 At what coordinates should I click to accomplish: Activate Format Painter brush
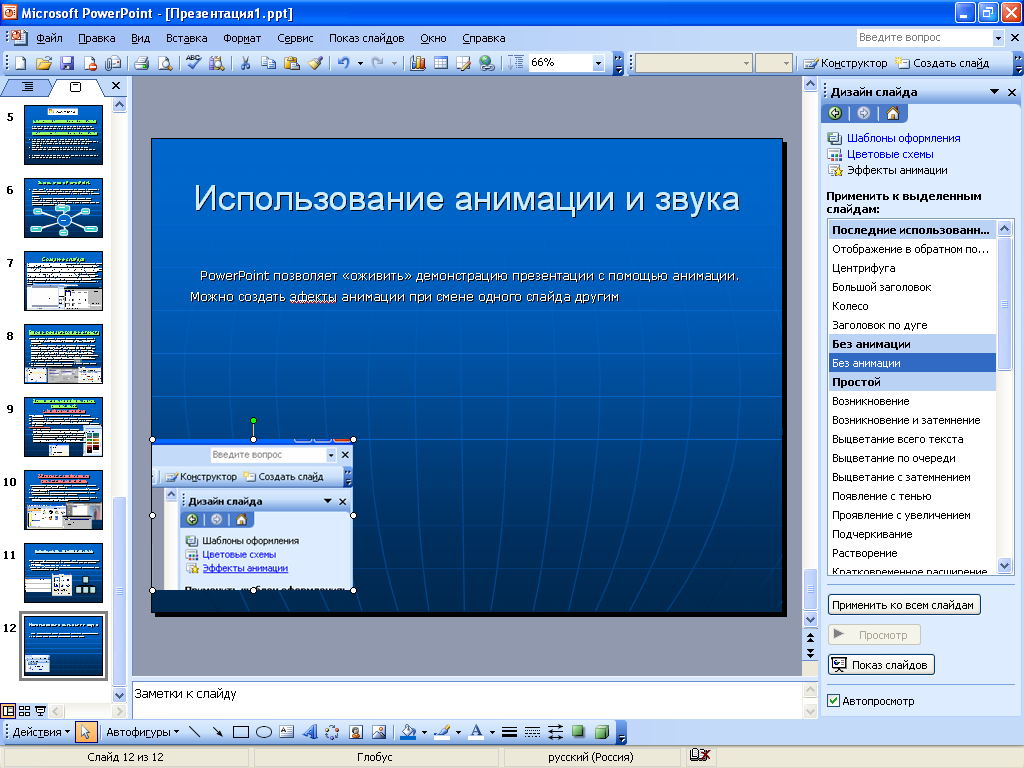(x=315, y=63)
